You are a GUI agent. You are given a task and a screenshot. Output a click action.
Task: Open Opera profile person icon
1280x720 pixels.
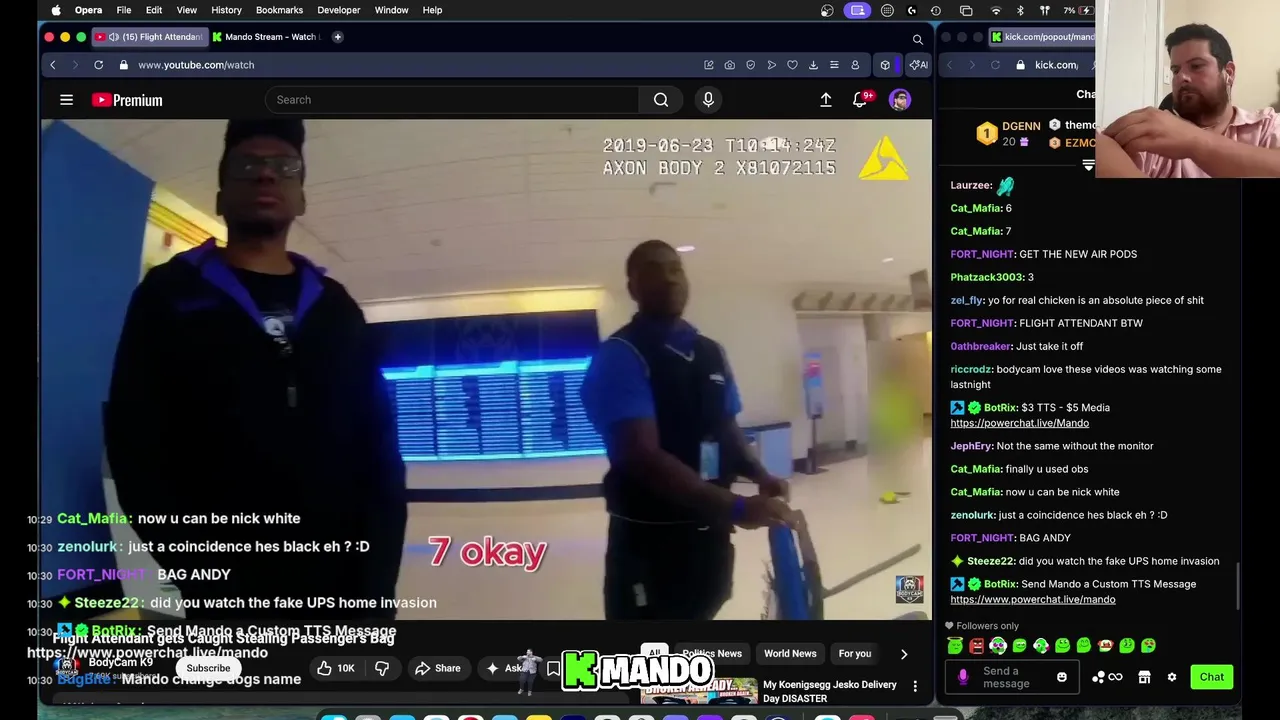pyautogui.click(x=855, y=65)
